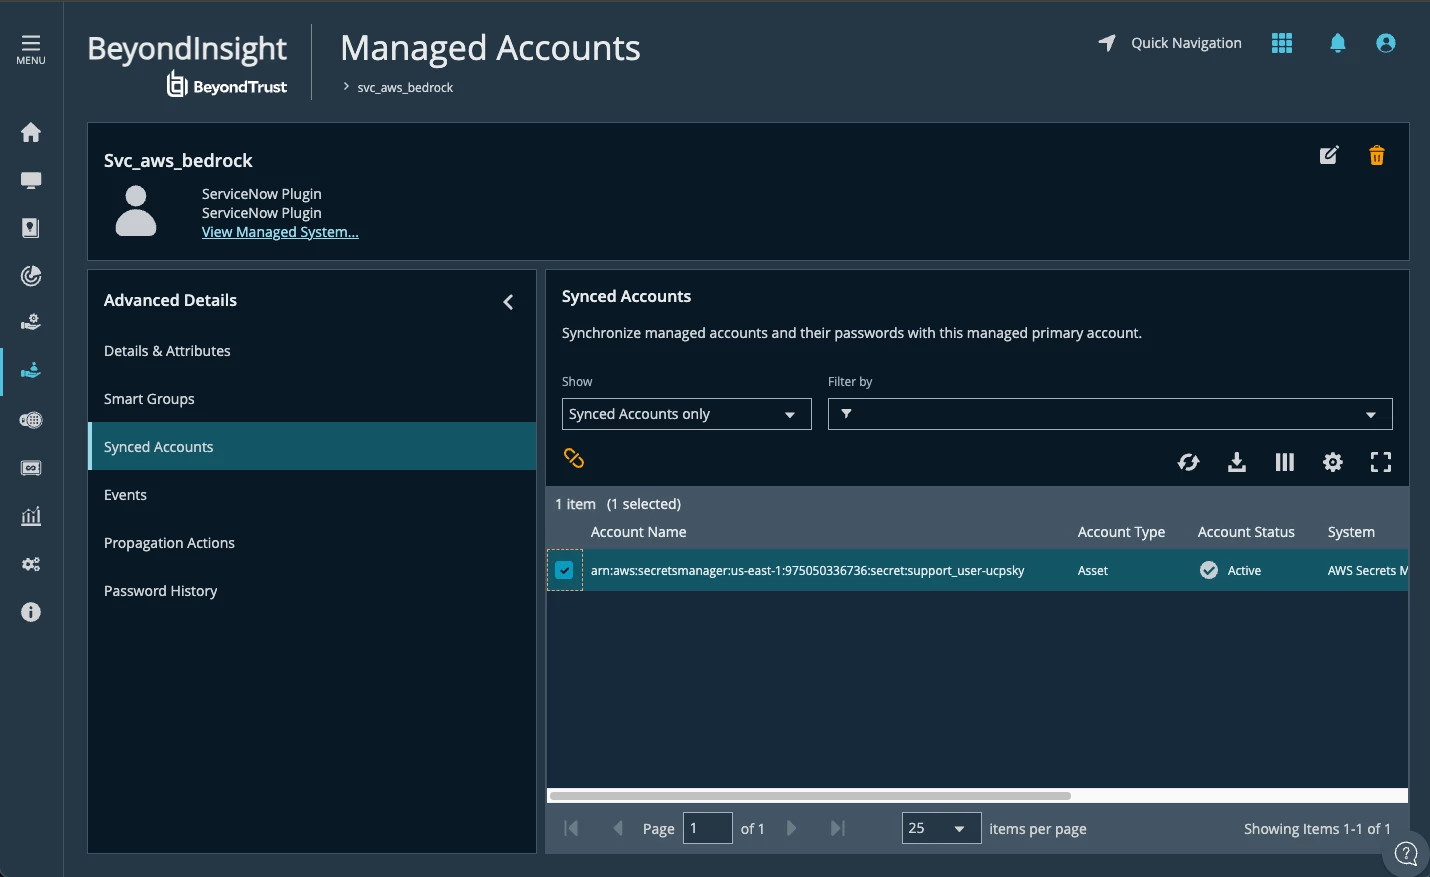Select Smart Groups
The image size is (1430, 877).
(x=312, y=399)
